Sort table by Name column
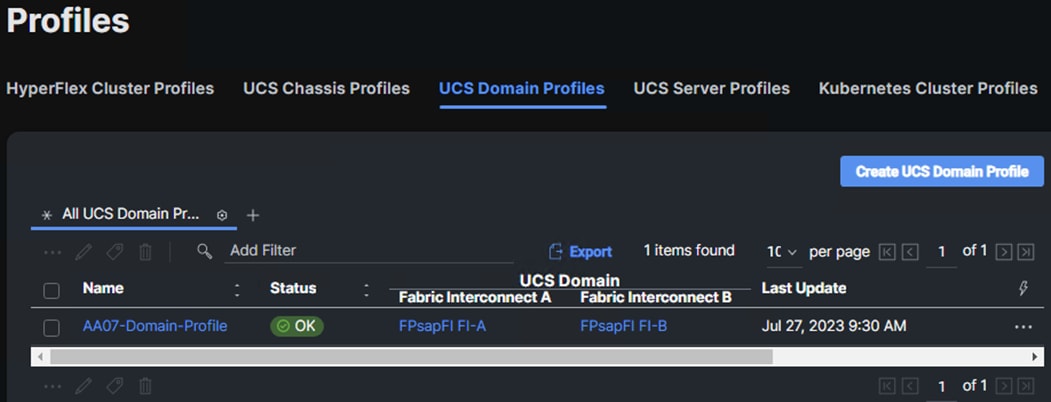Viewport: 1051px width, 402px height. [103, 288]
